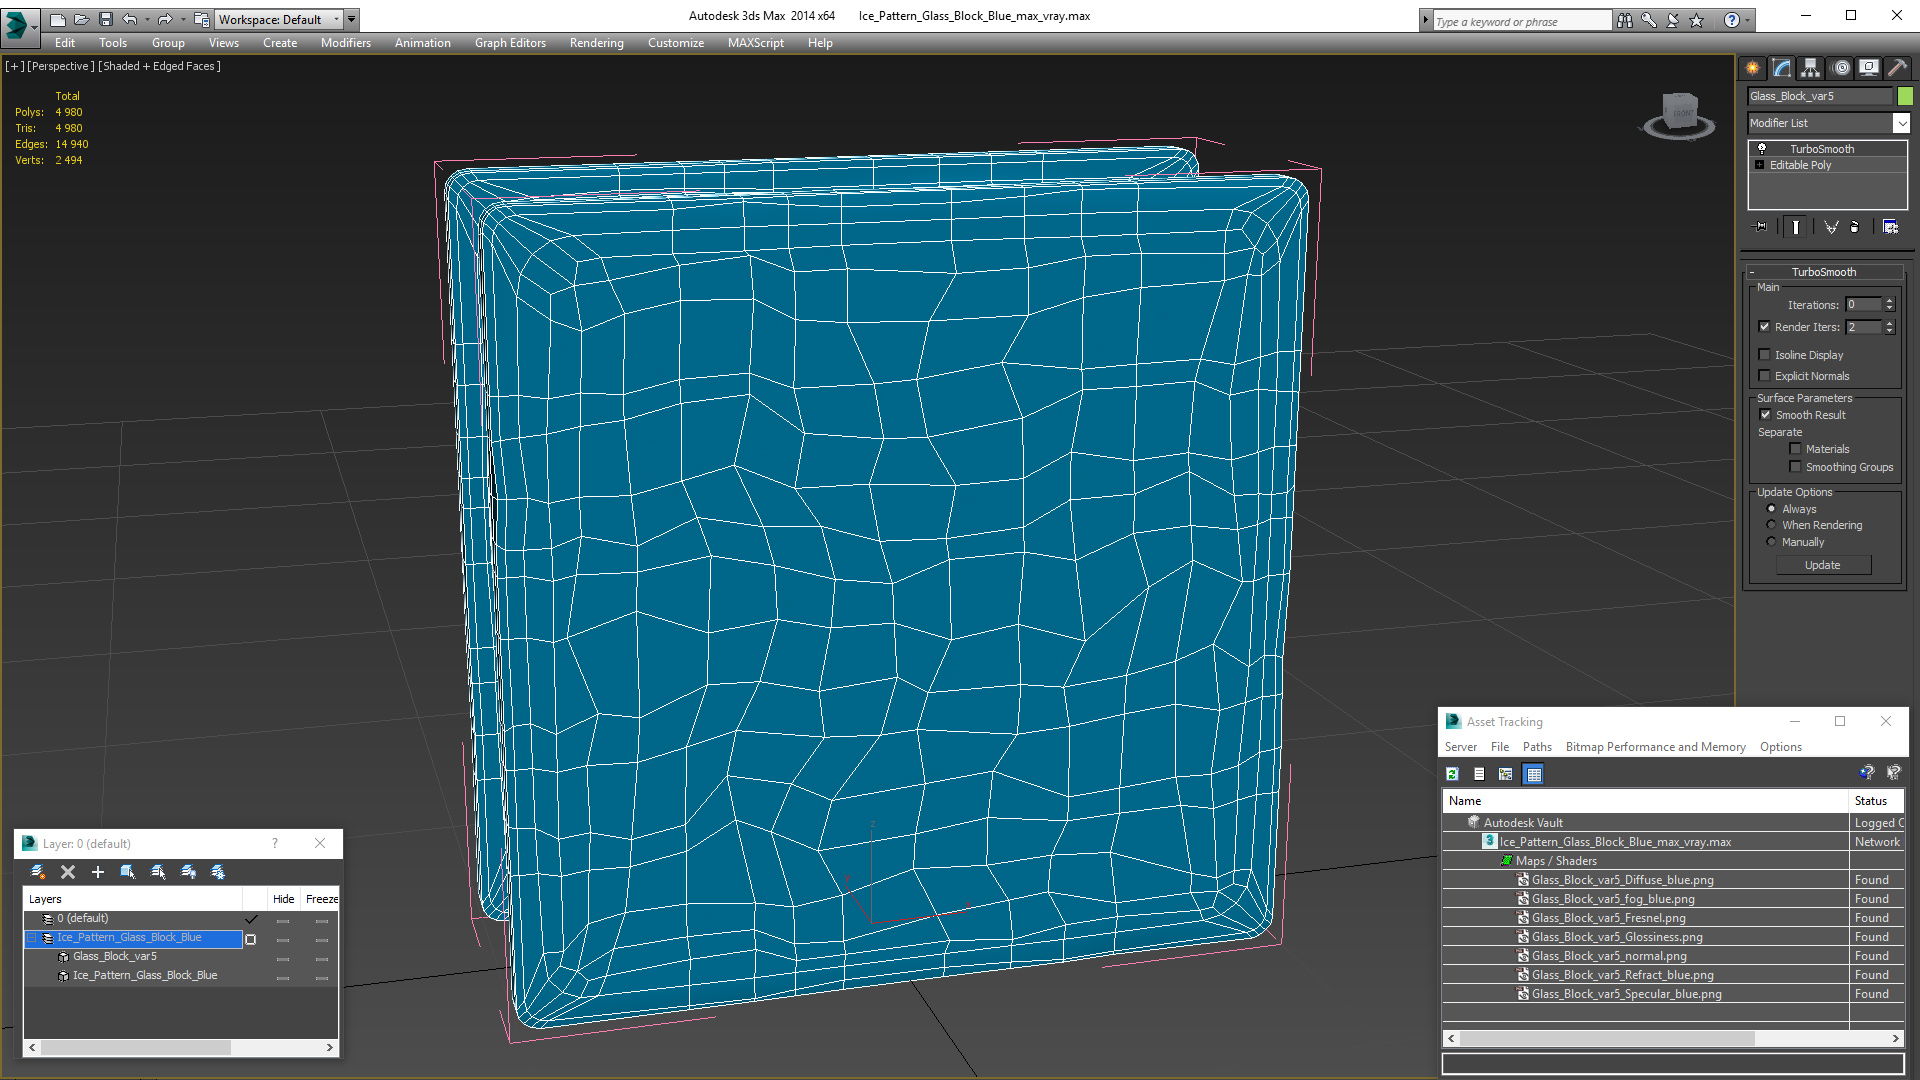
Task: Toggle Render Iters checkbox
Action: tap(1765, 327)
